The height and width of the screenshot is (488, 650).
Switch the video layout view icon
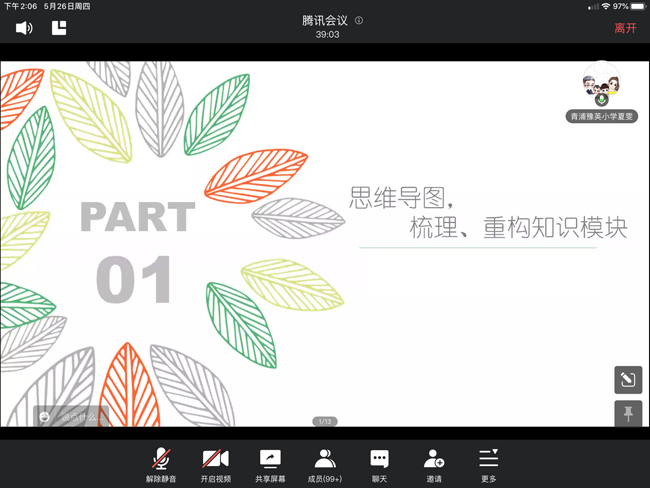click(59, 28)
